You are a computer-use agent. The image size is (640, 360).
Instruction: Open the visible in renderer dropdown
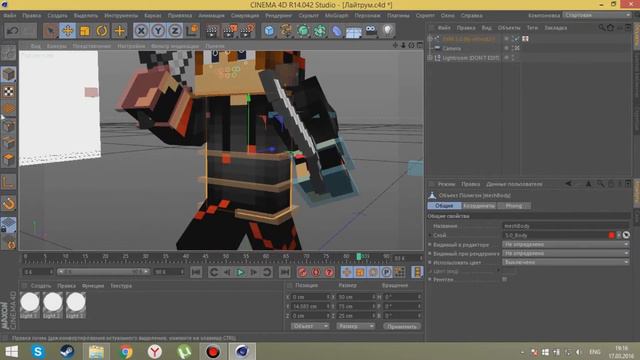pyautogui.click(x=566, y=253)
